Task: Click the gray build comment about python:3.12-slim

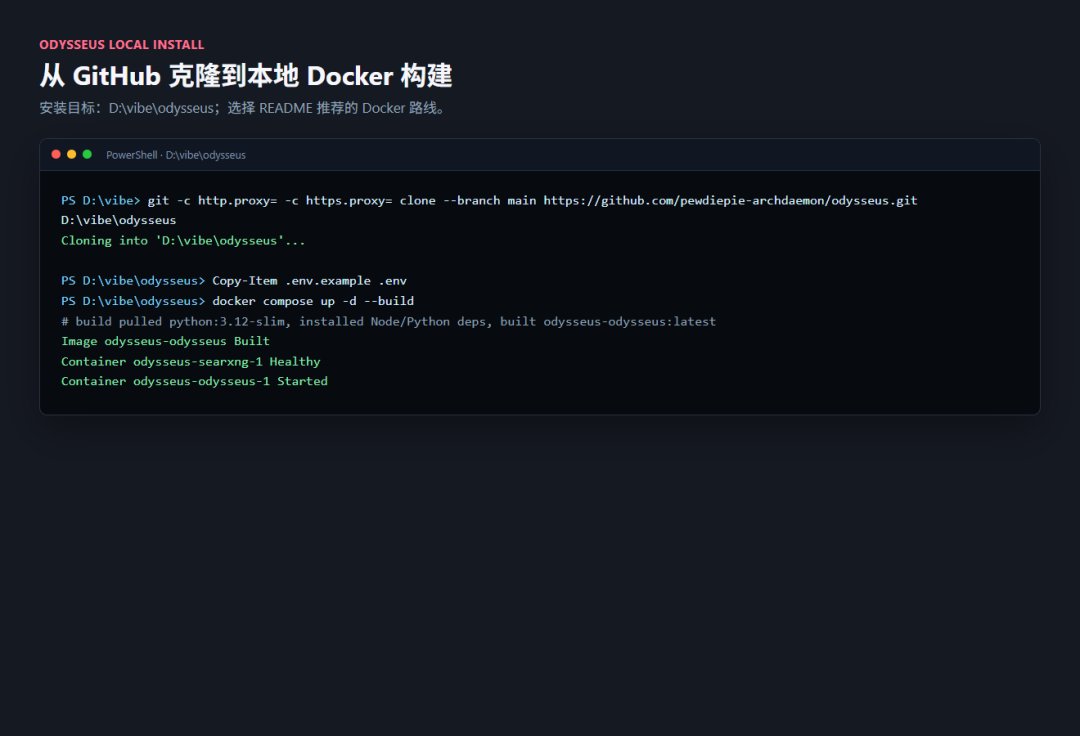Action: (388, 322)
